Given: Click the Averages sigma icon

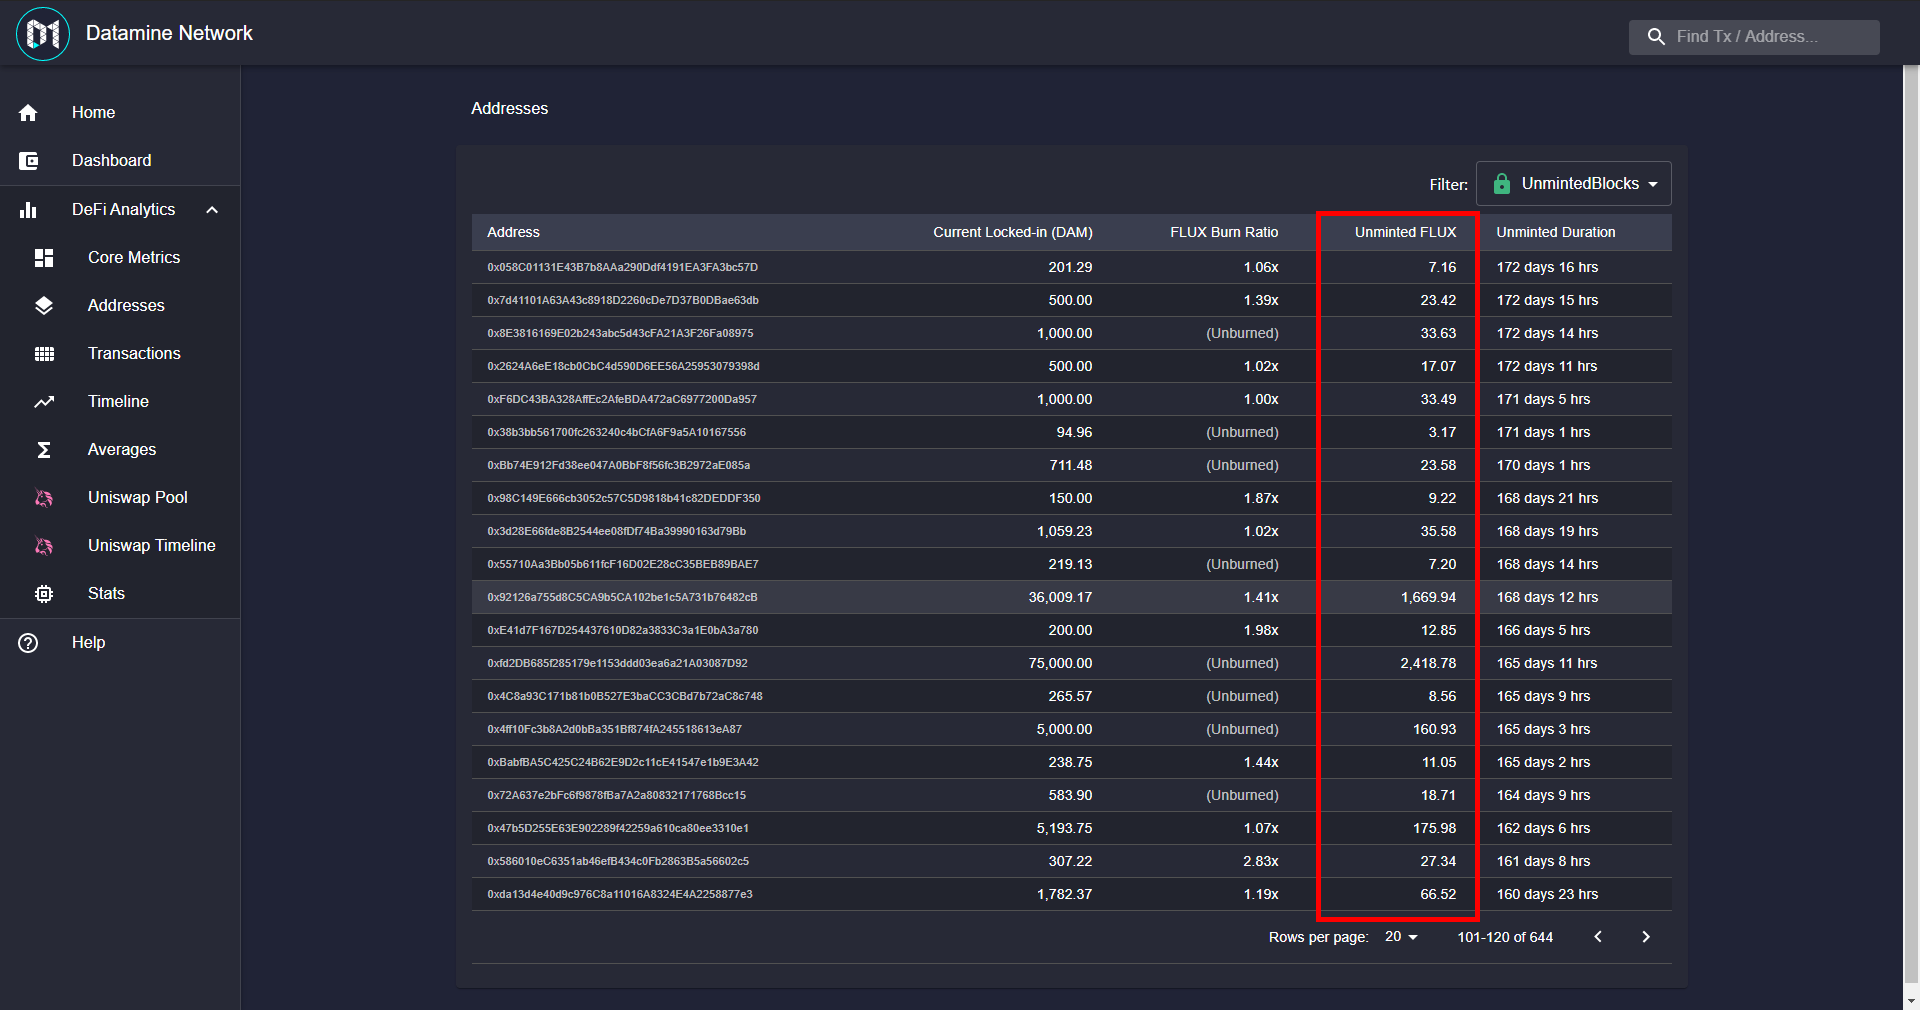Looking at the screenshot, I should tap(44, 450).
